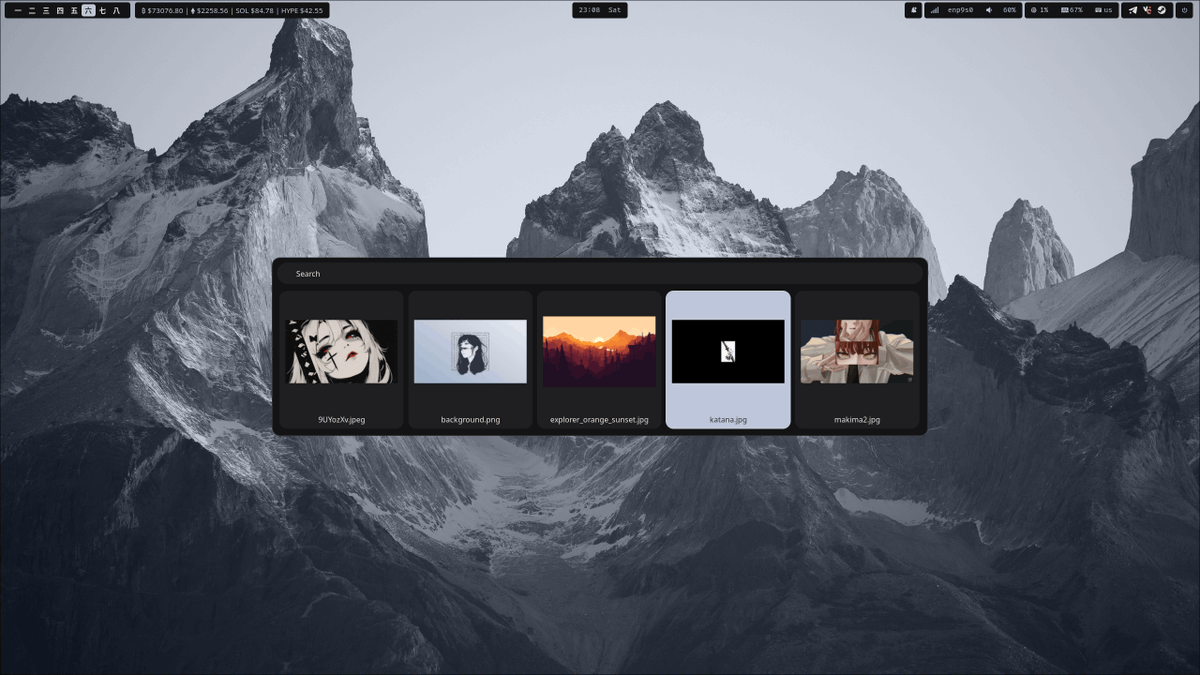Open the katana.jpg thumbnail
This screenshot has width=1200, height=675.
(x=727, y=352)
